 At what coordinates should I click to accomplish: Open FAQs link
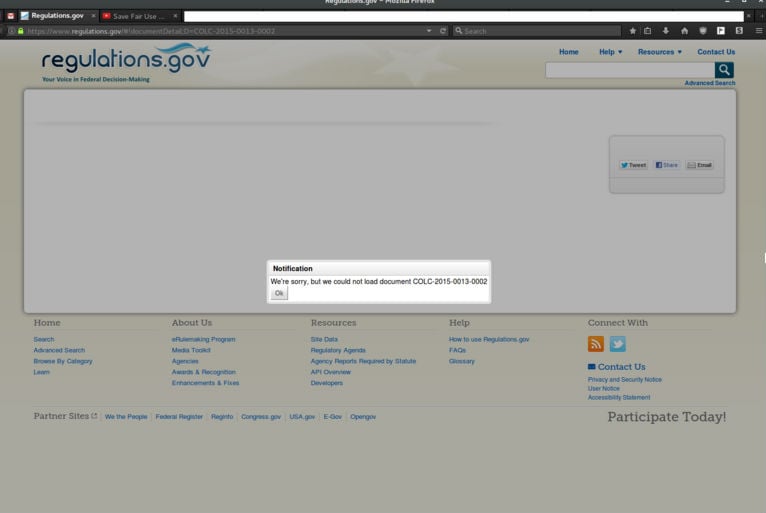pyautogui.click(x=457, y=350)
